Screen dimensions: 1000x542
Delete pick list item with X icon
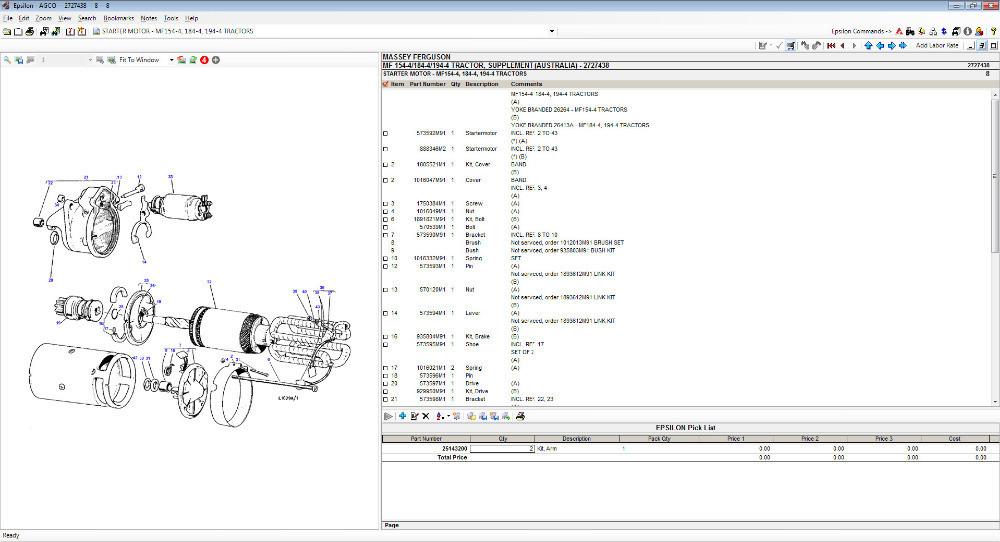tap(425, 416)
